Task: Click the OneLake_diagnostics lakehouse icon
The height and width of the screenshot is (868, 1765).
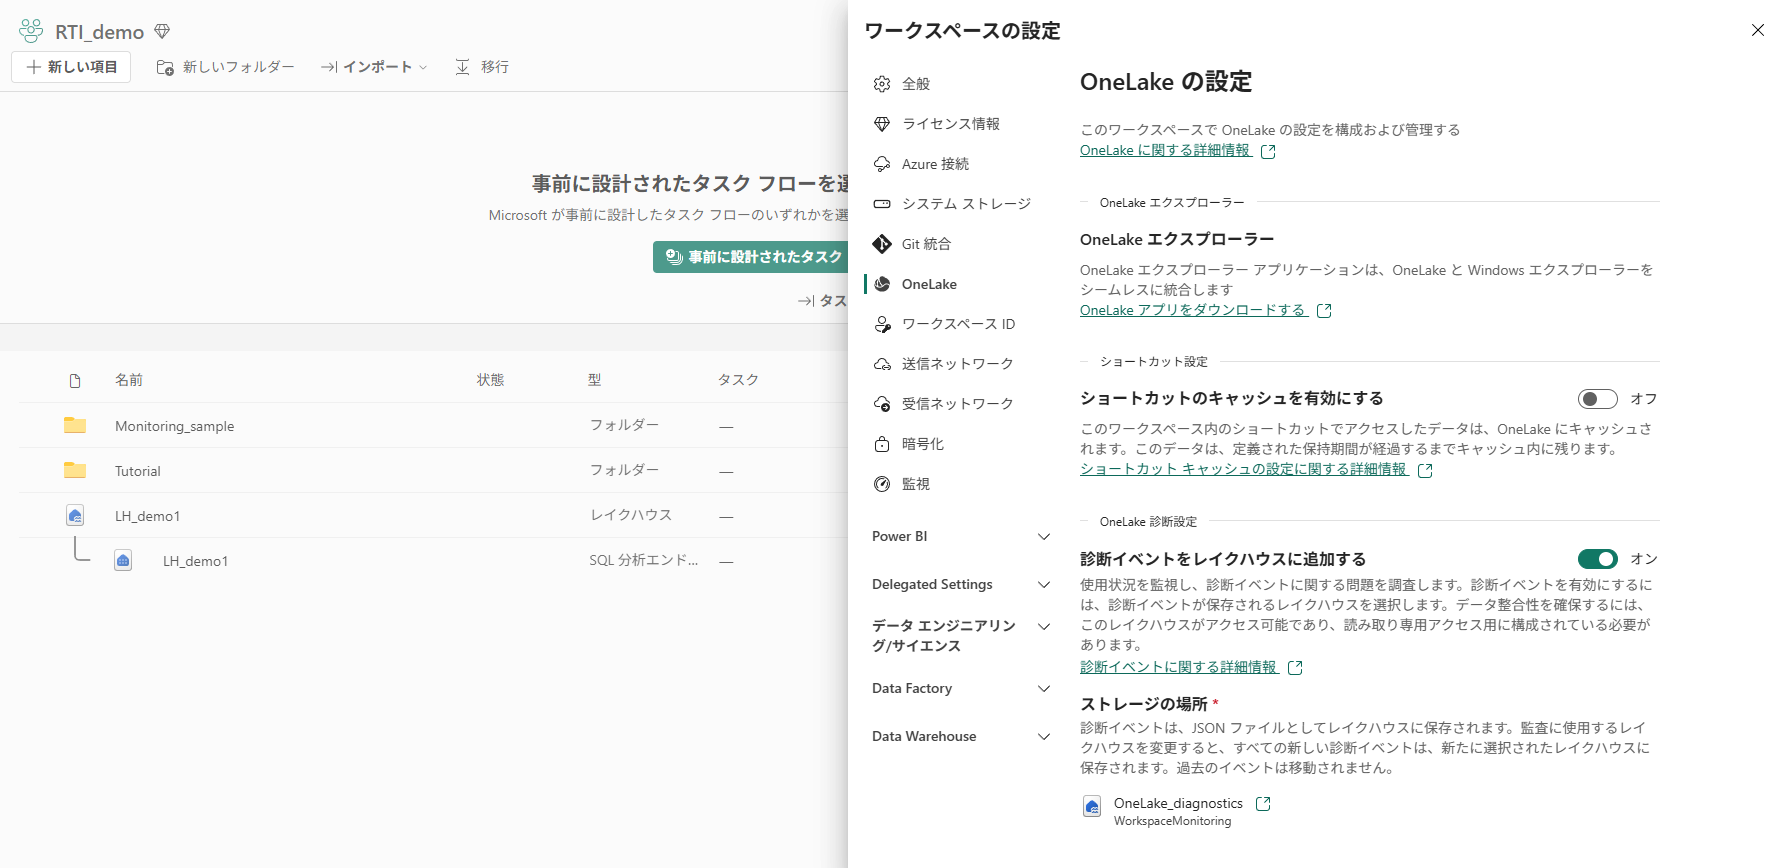Action: [1092, 806]
